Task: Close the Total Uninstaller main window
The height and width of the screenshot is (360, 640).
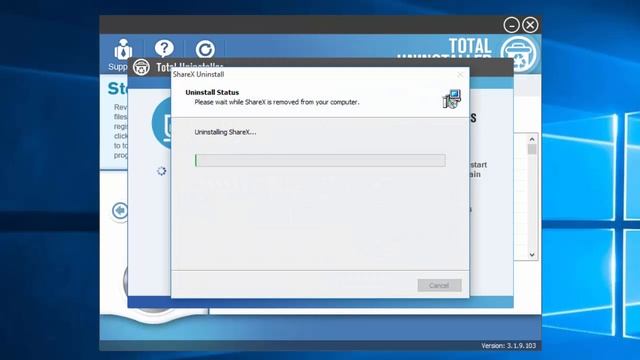Action: (x=530, y=25)
